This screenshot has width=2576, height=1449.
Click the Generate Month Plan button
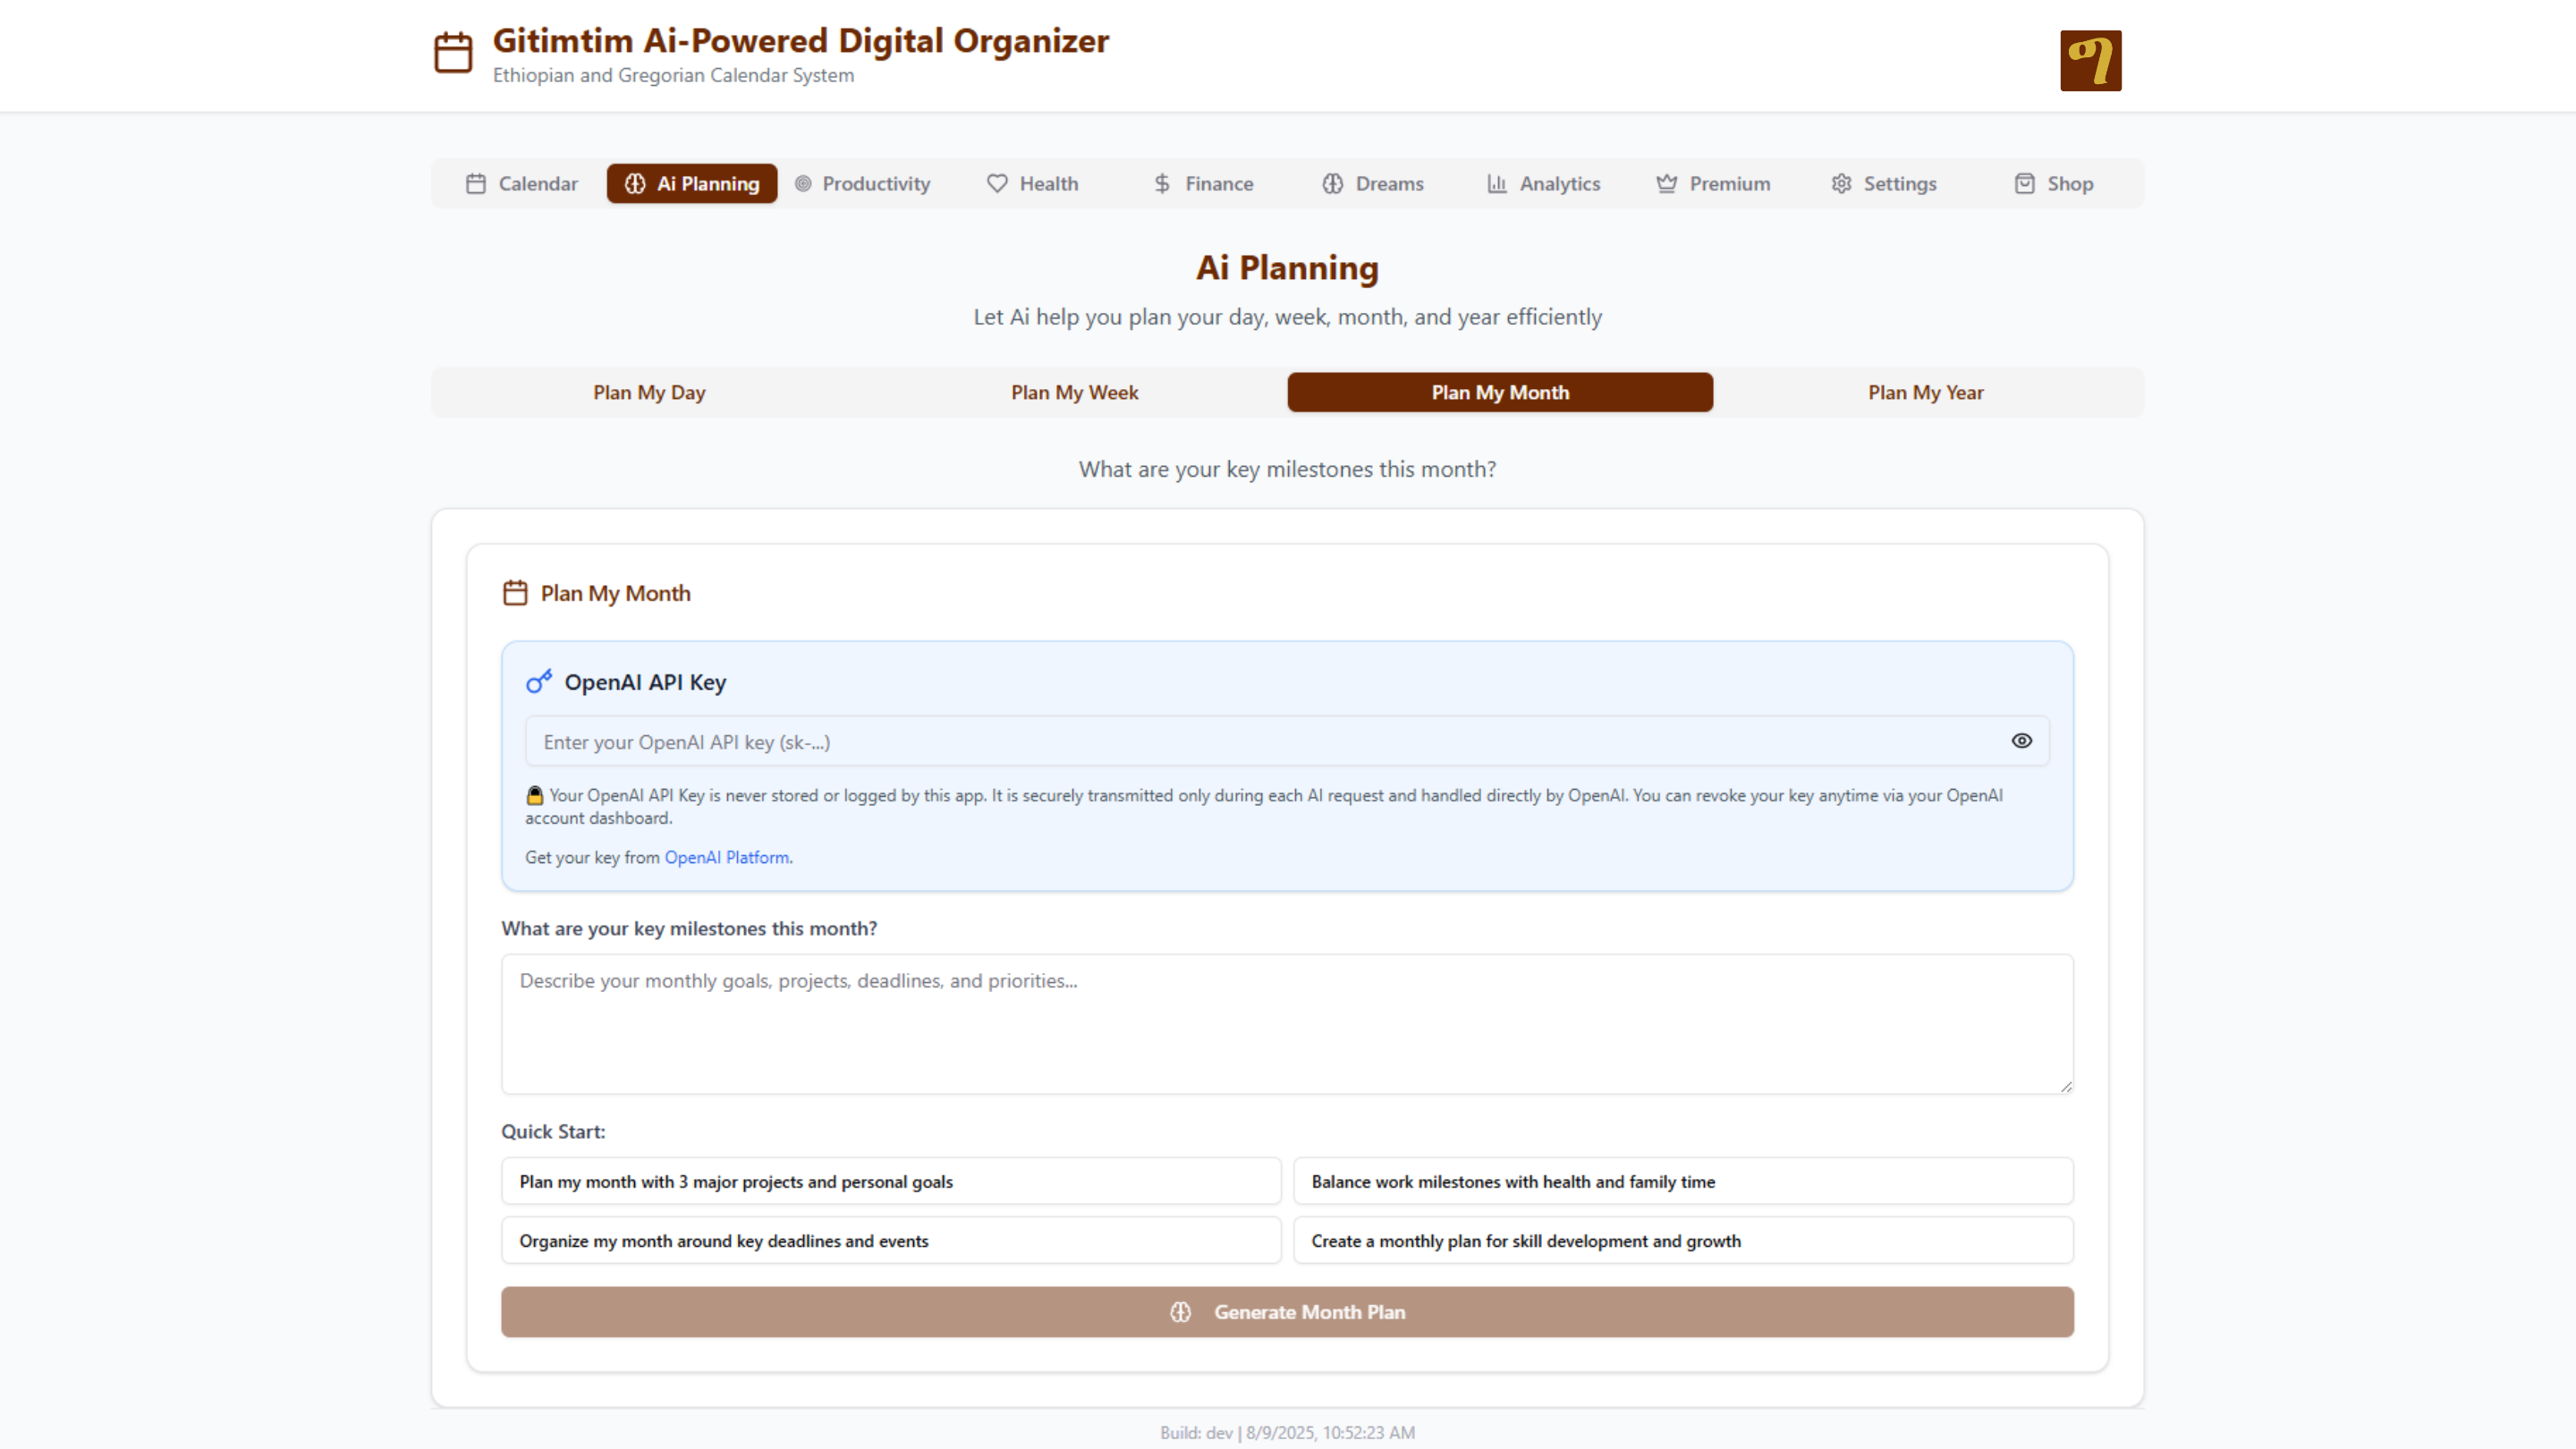(x=1287, y=1312)
